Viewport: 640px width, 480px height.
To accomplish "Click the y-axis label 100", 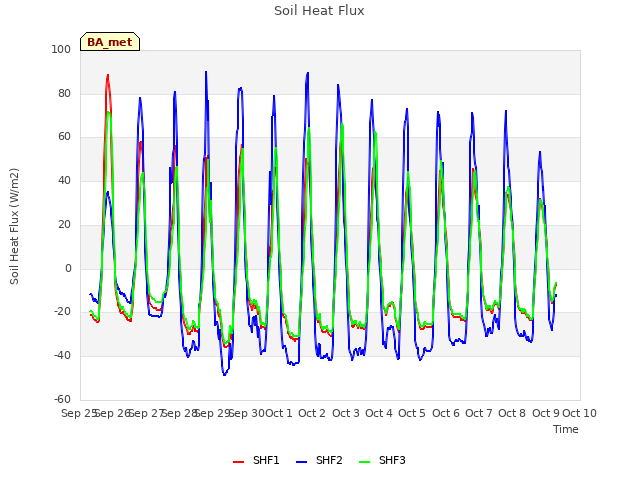I will pos(61,49).
